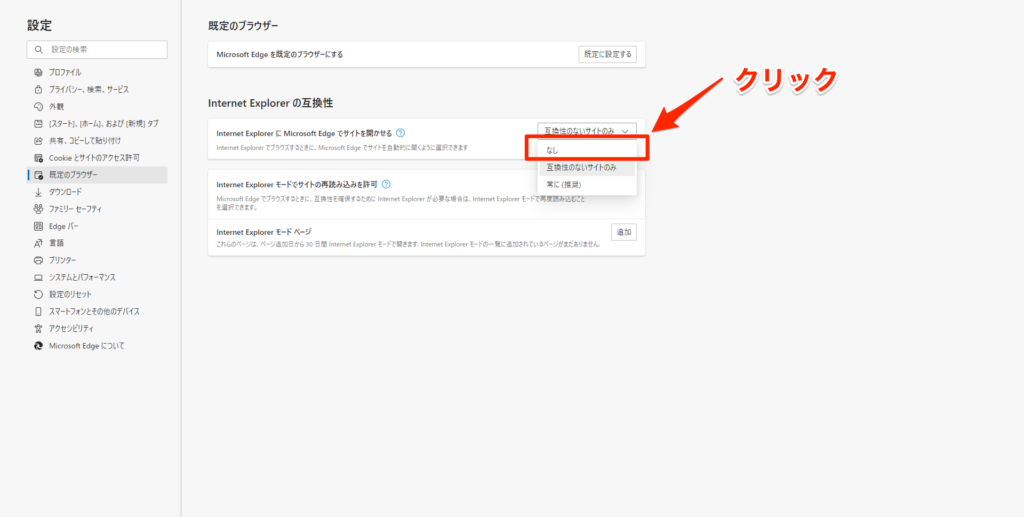Click the ダウンロード download arrow icon
Screen dimensions: 1024x517
pyautogui.click(x=38, y=192)
